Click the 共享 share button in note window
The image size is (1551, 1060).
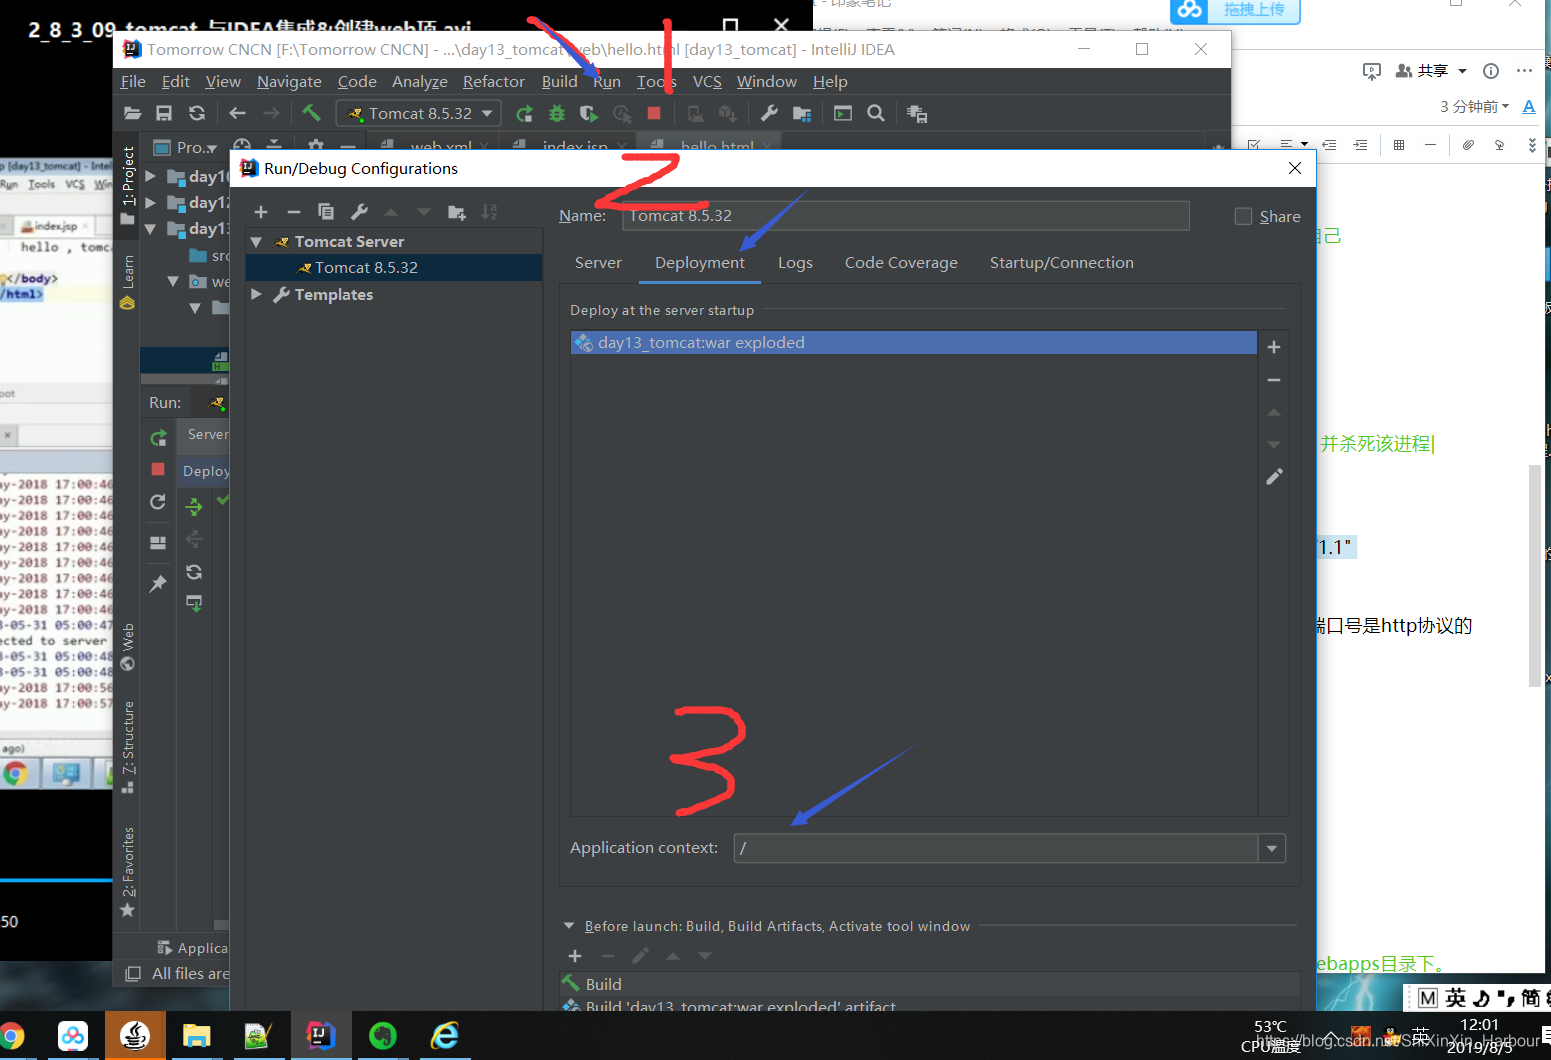click(x=1422, y=71)
